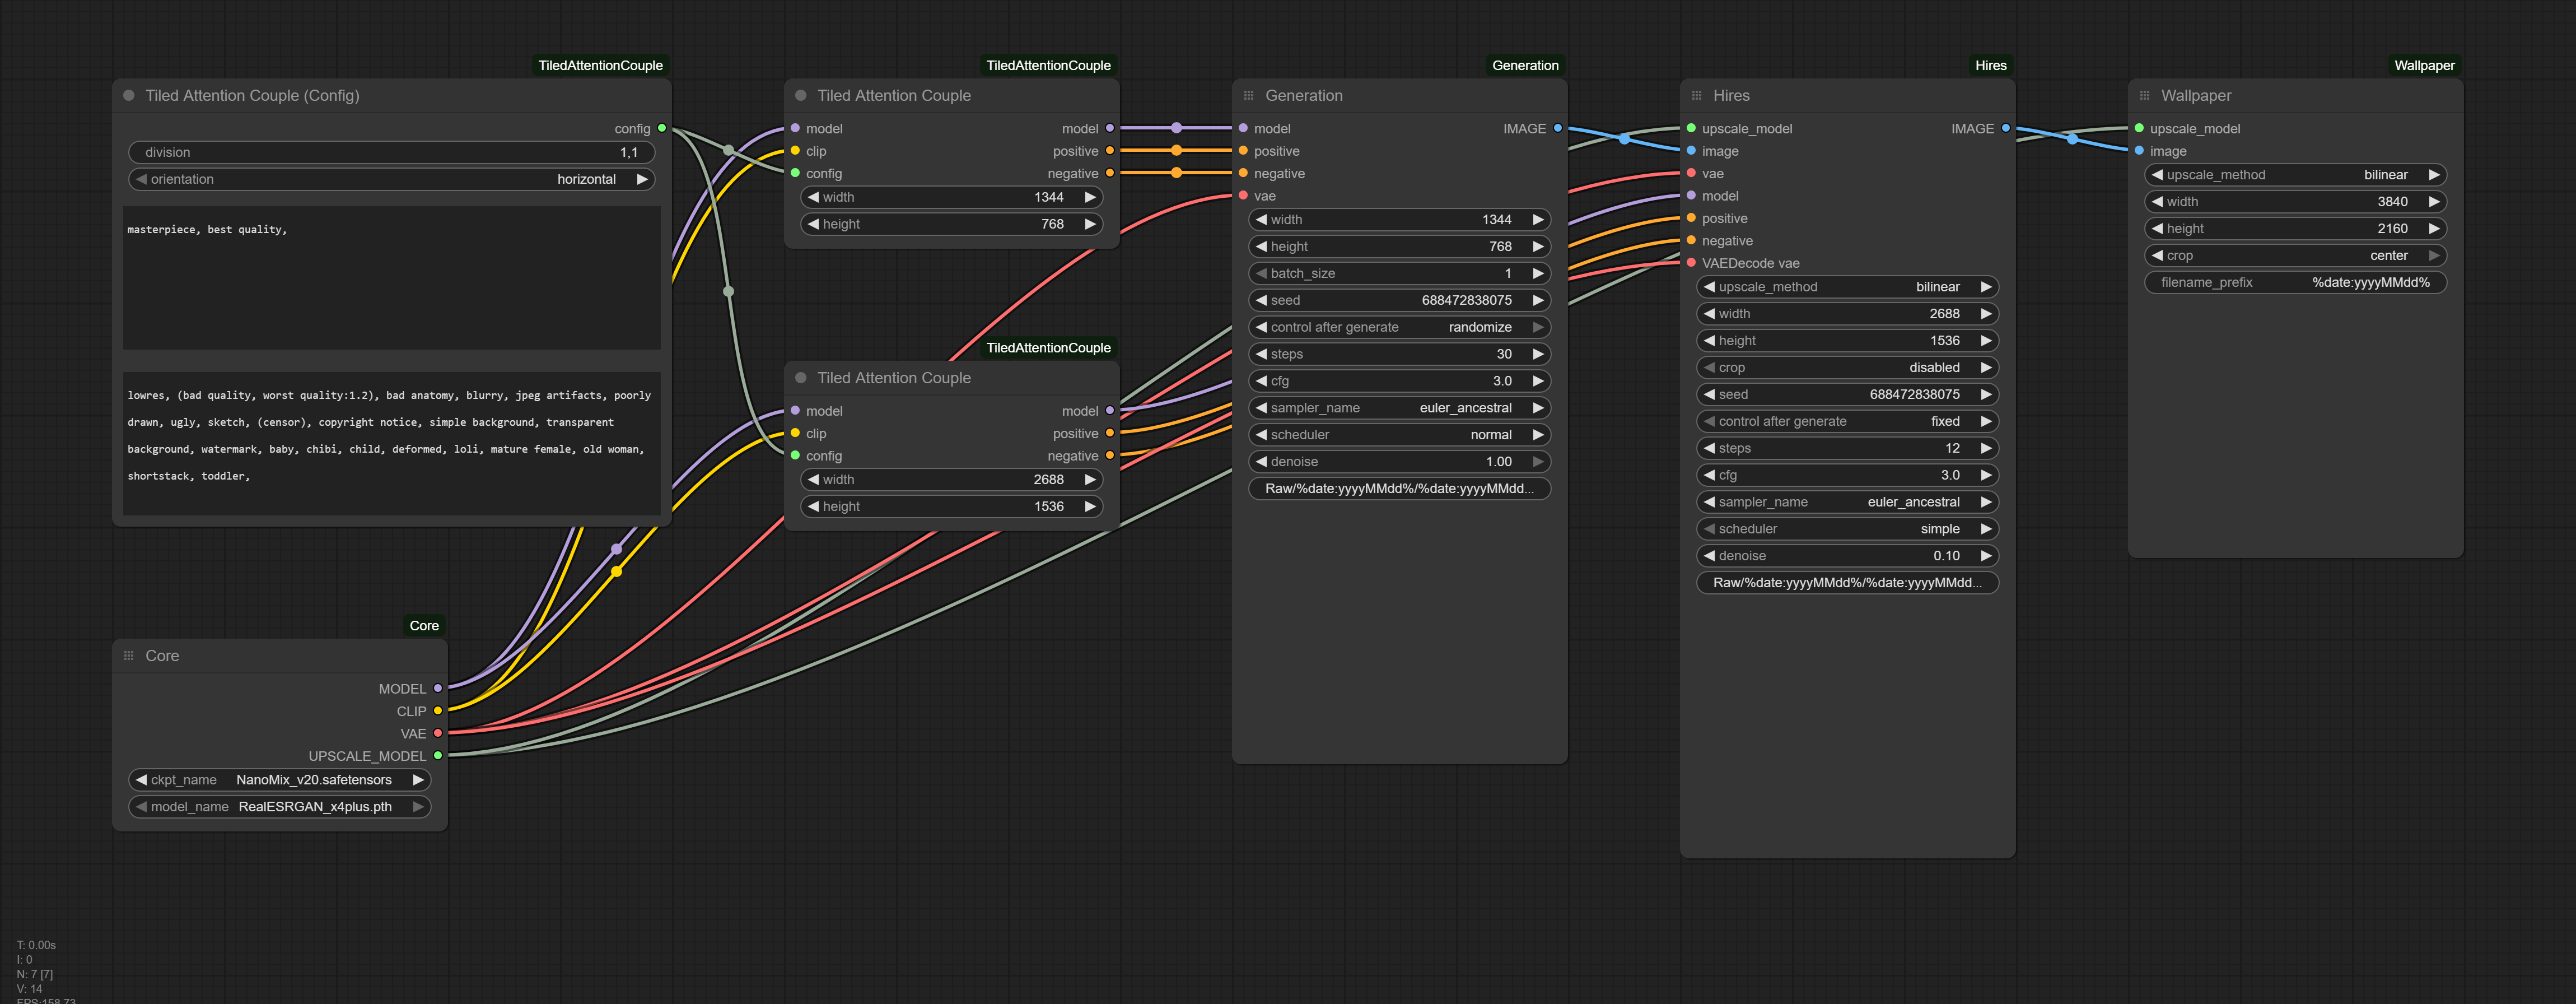This screenshot has height=1004, width=2576.
Task: Click the green Hires group label tab
Action: pyautogui.click(x=1990, y=65)
